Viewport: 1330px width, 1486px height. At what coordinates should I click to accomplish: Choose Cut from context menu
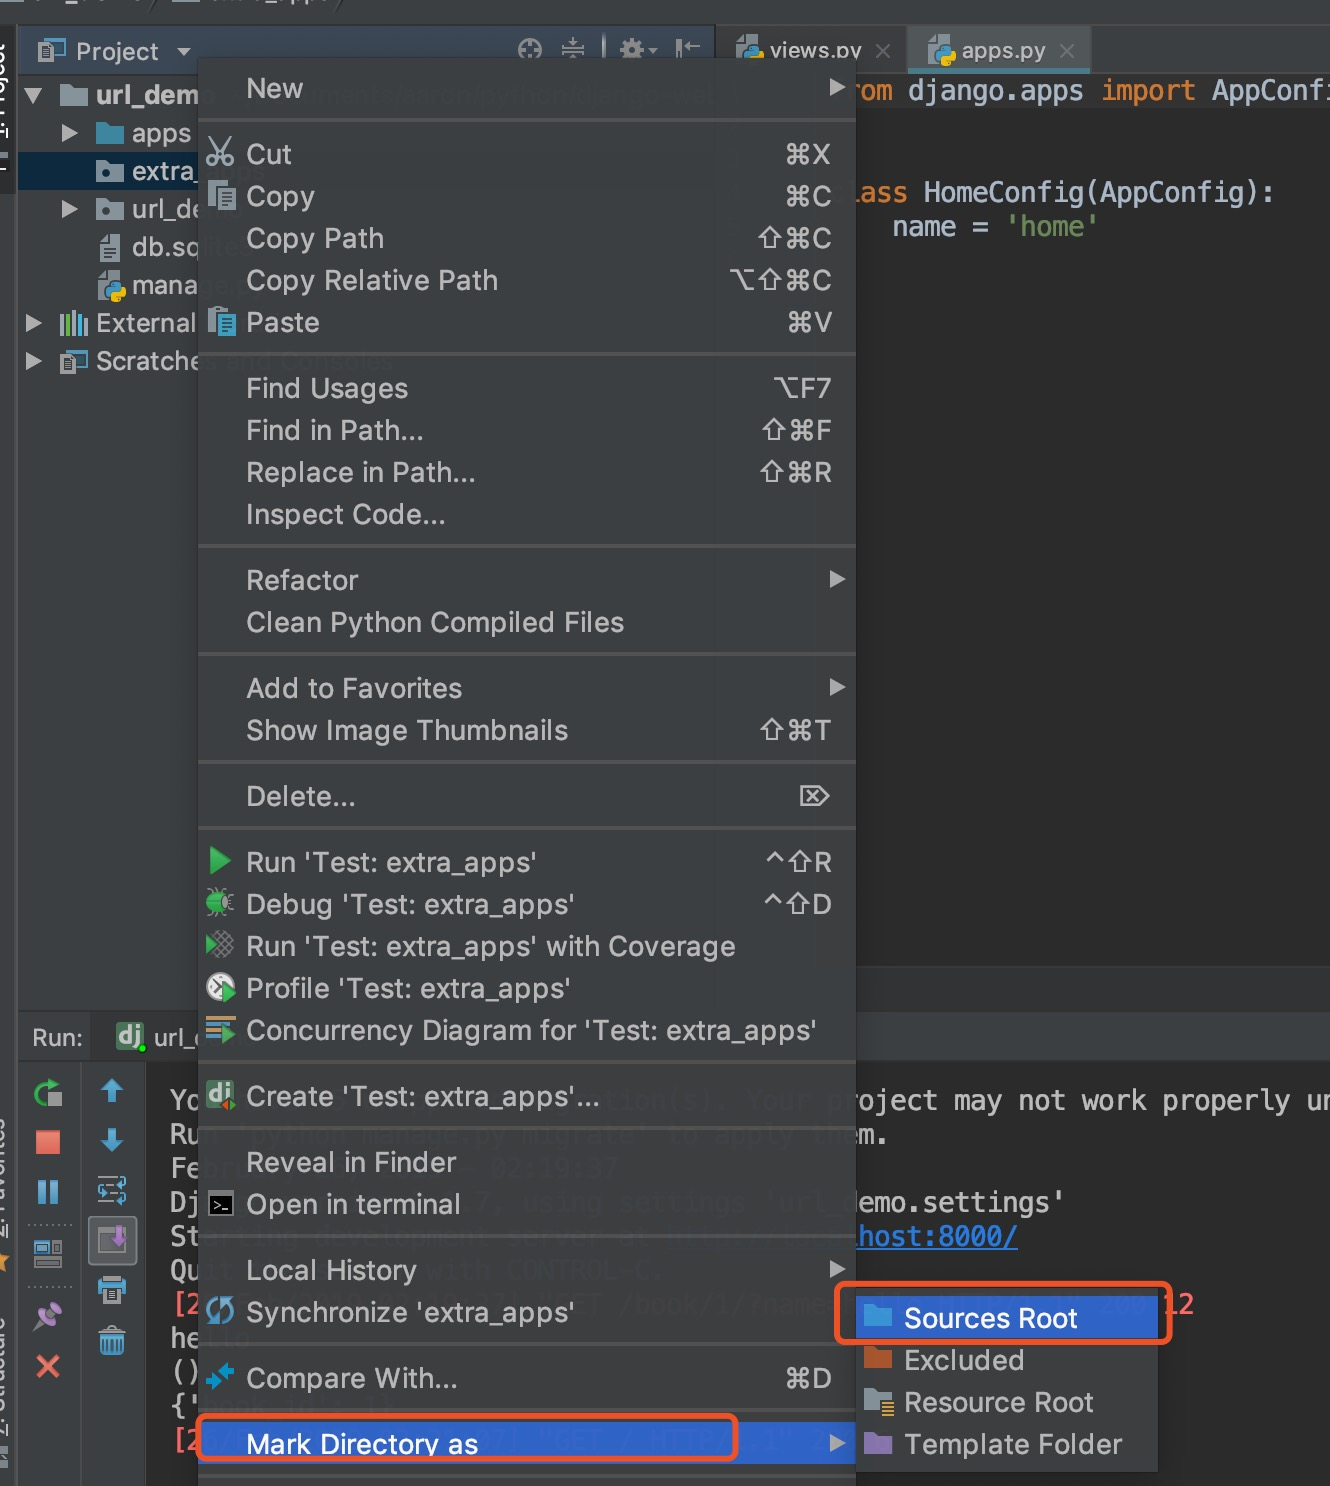tap(527, 154)
